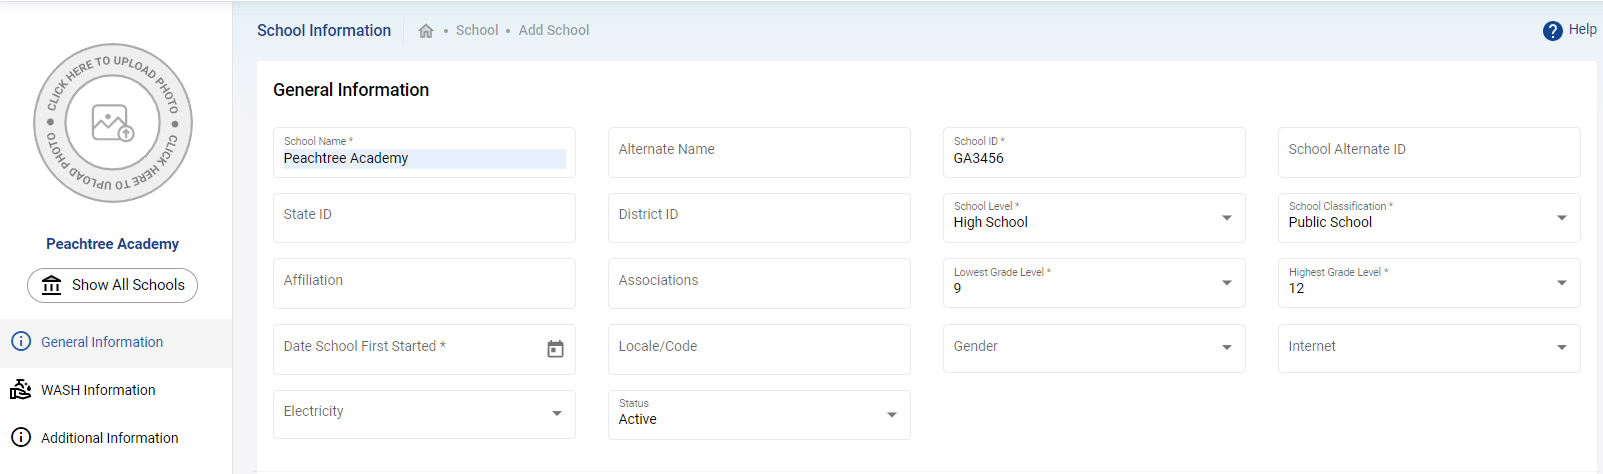1603x474 pixels.
Task: Click the District ID input field
Action: click(x=759, y=218)
